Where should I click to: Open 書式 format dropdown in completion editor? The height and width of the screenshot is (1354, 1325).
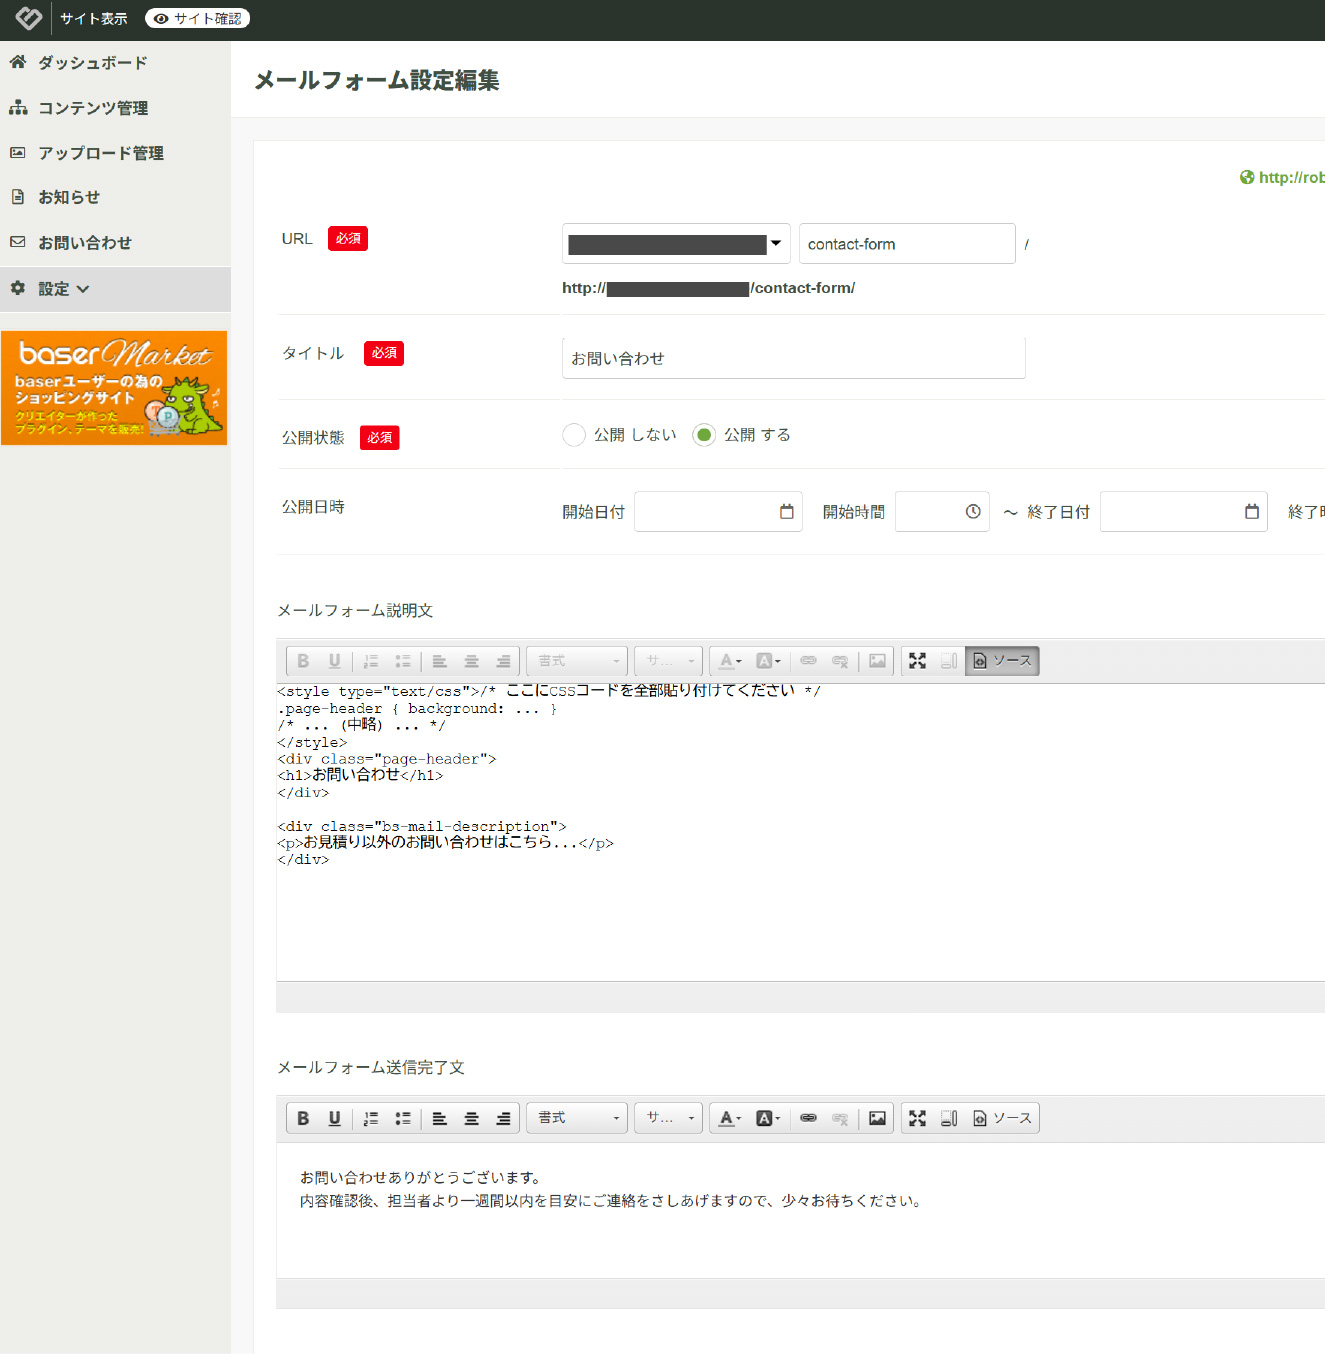pos(577,1118)
